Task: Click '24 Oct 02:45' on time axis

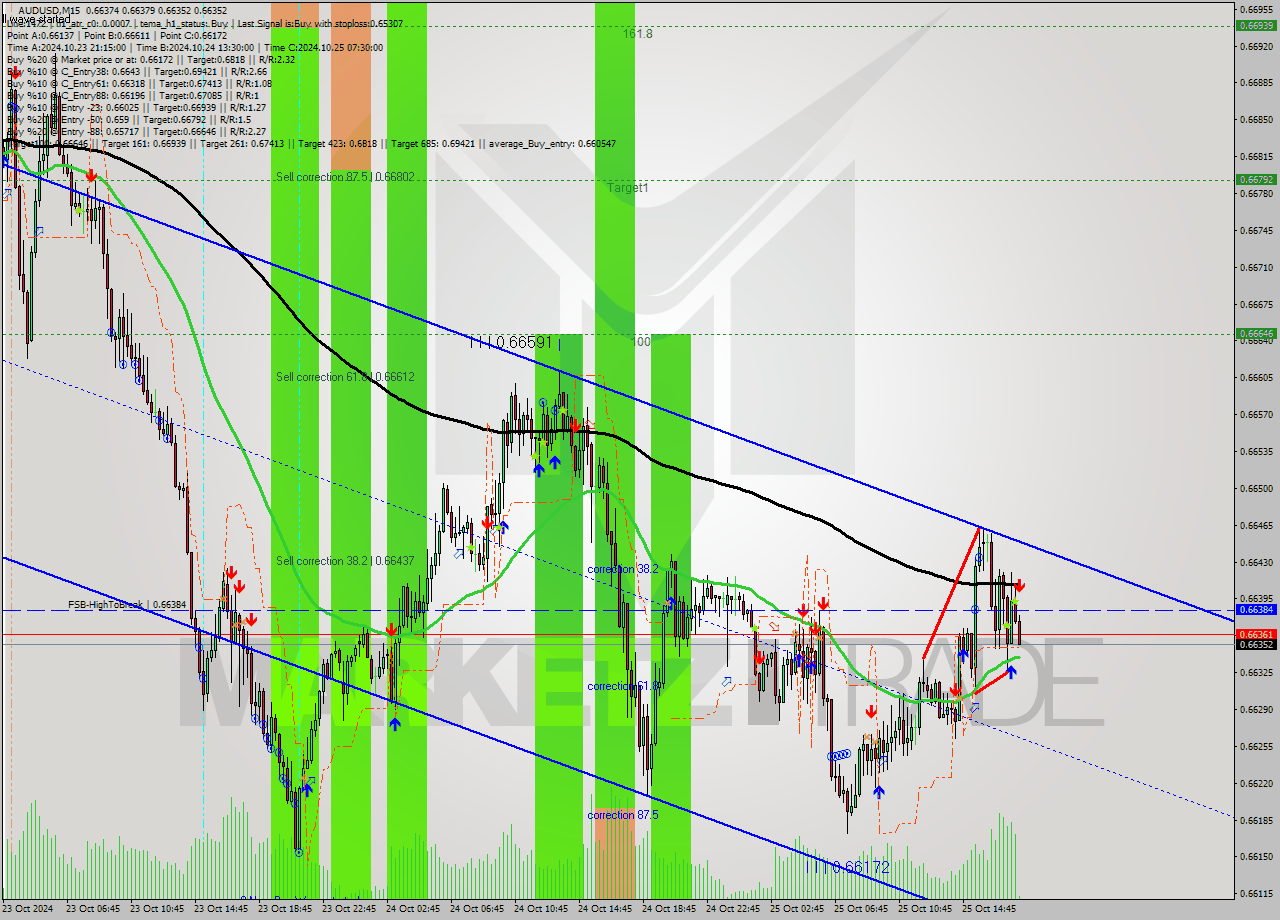Action: pos(411,909)
